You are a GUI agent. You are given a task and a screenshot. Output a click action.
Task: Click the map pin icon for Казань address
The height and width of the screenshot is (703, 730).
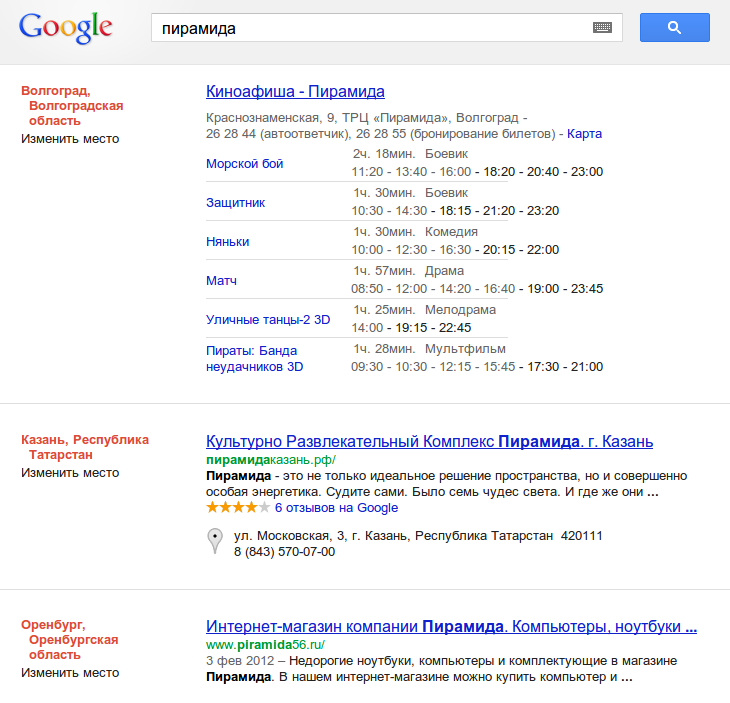coord(215,541)
